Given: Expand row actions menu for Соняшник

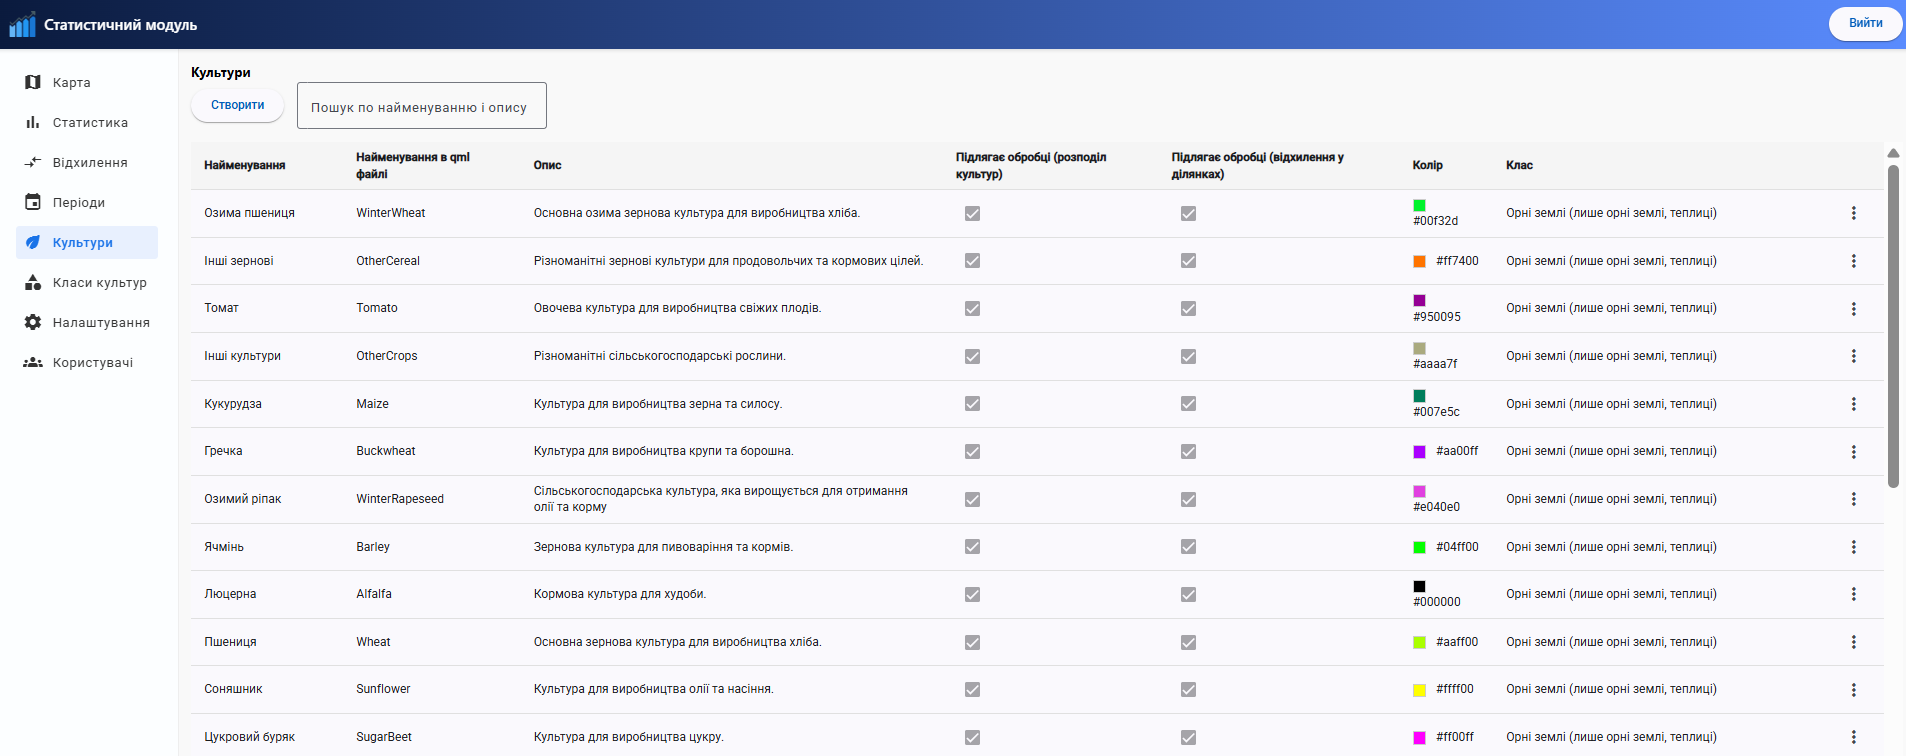Looking at the screenshot, I should click(x=1853, y=690).
